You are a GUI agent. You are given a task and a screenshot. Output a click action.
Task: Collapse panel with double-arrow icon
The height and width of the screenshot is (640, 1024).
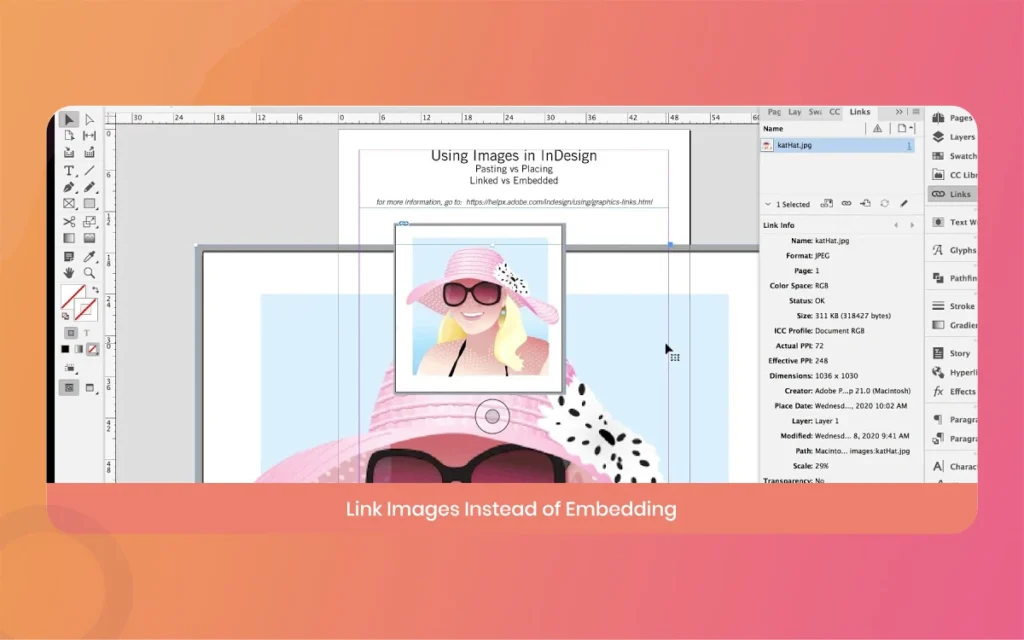point(899,112)
